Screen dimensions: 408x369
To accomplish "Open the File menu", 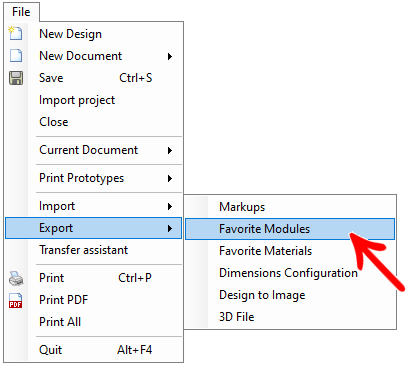I will tap(21, 12).
